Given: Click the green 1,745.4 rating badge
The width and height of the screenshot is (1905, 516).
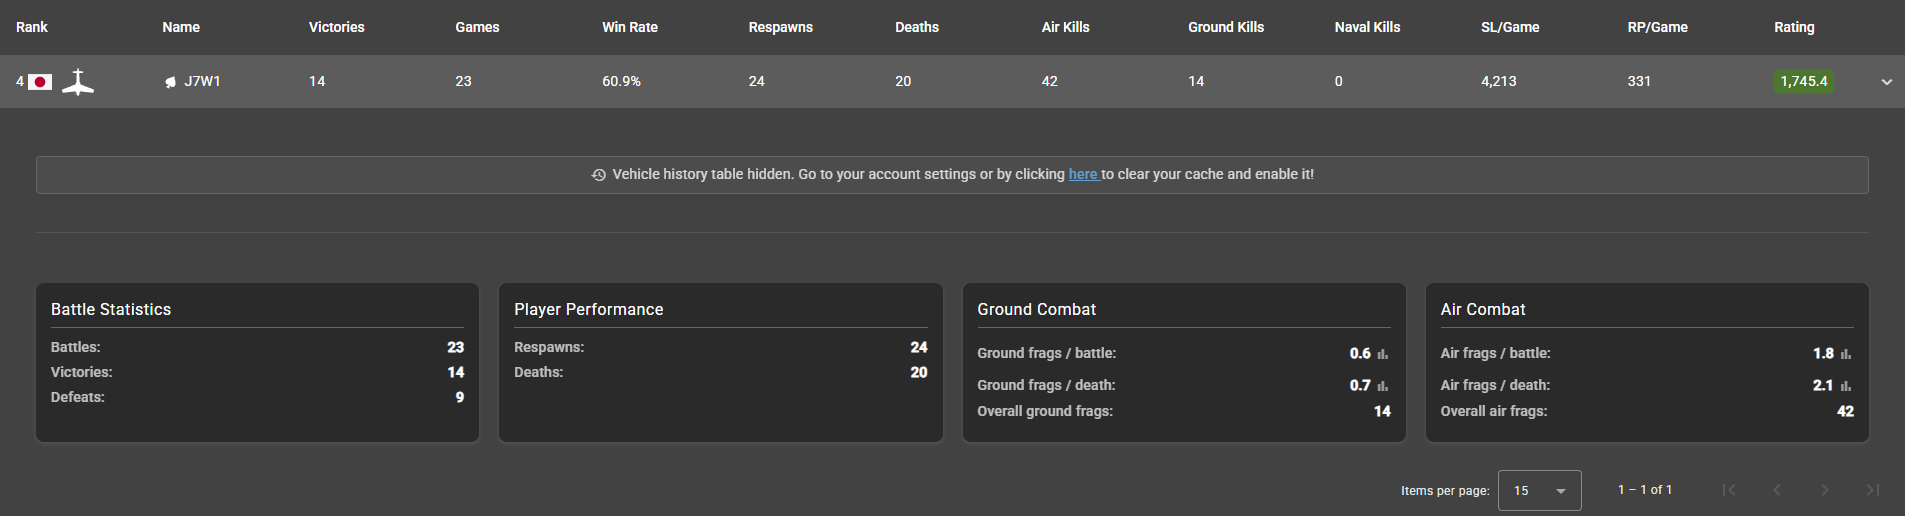Looking at the screenshot, I should 1803,82.
